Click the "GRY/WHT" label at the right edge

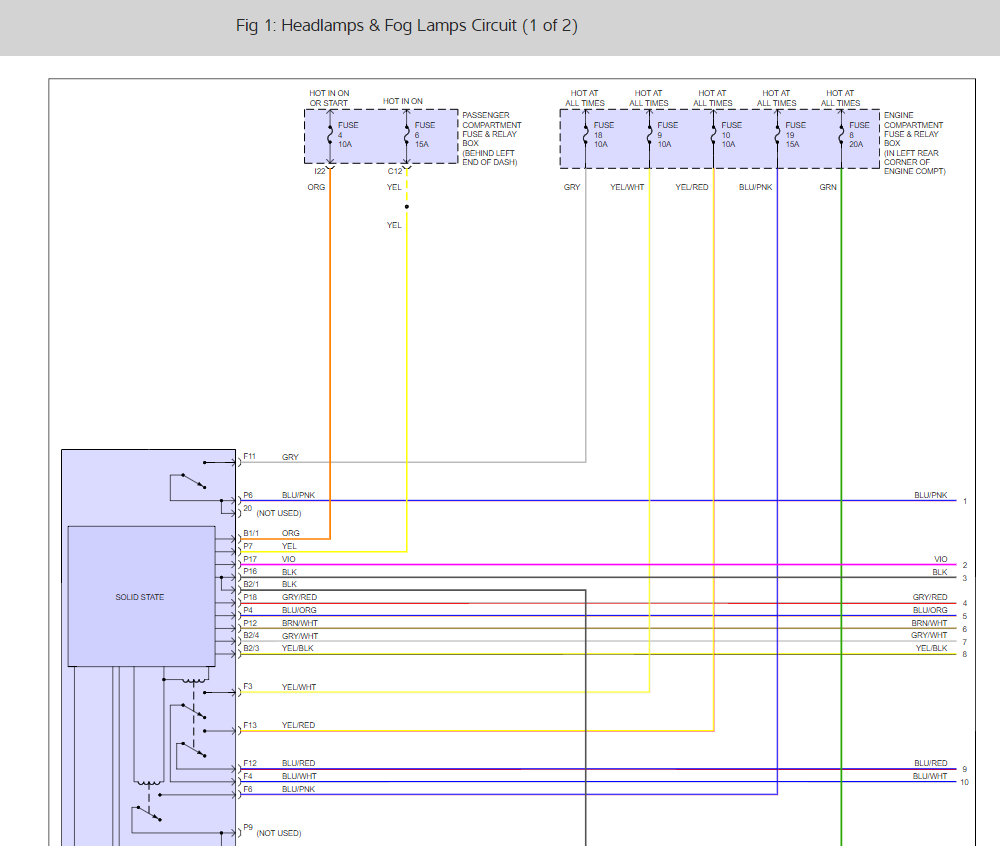point(929,635)
